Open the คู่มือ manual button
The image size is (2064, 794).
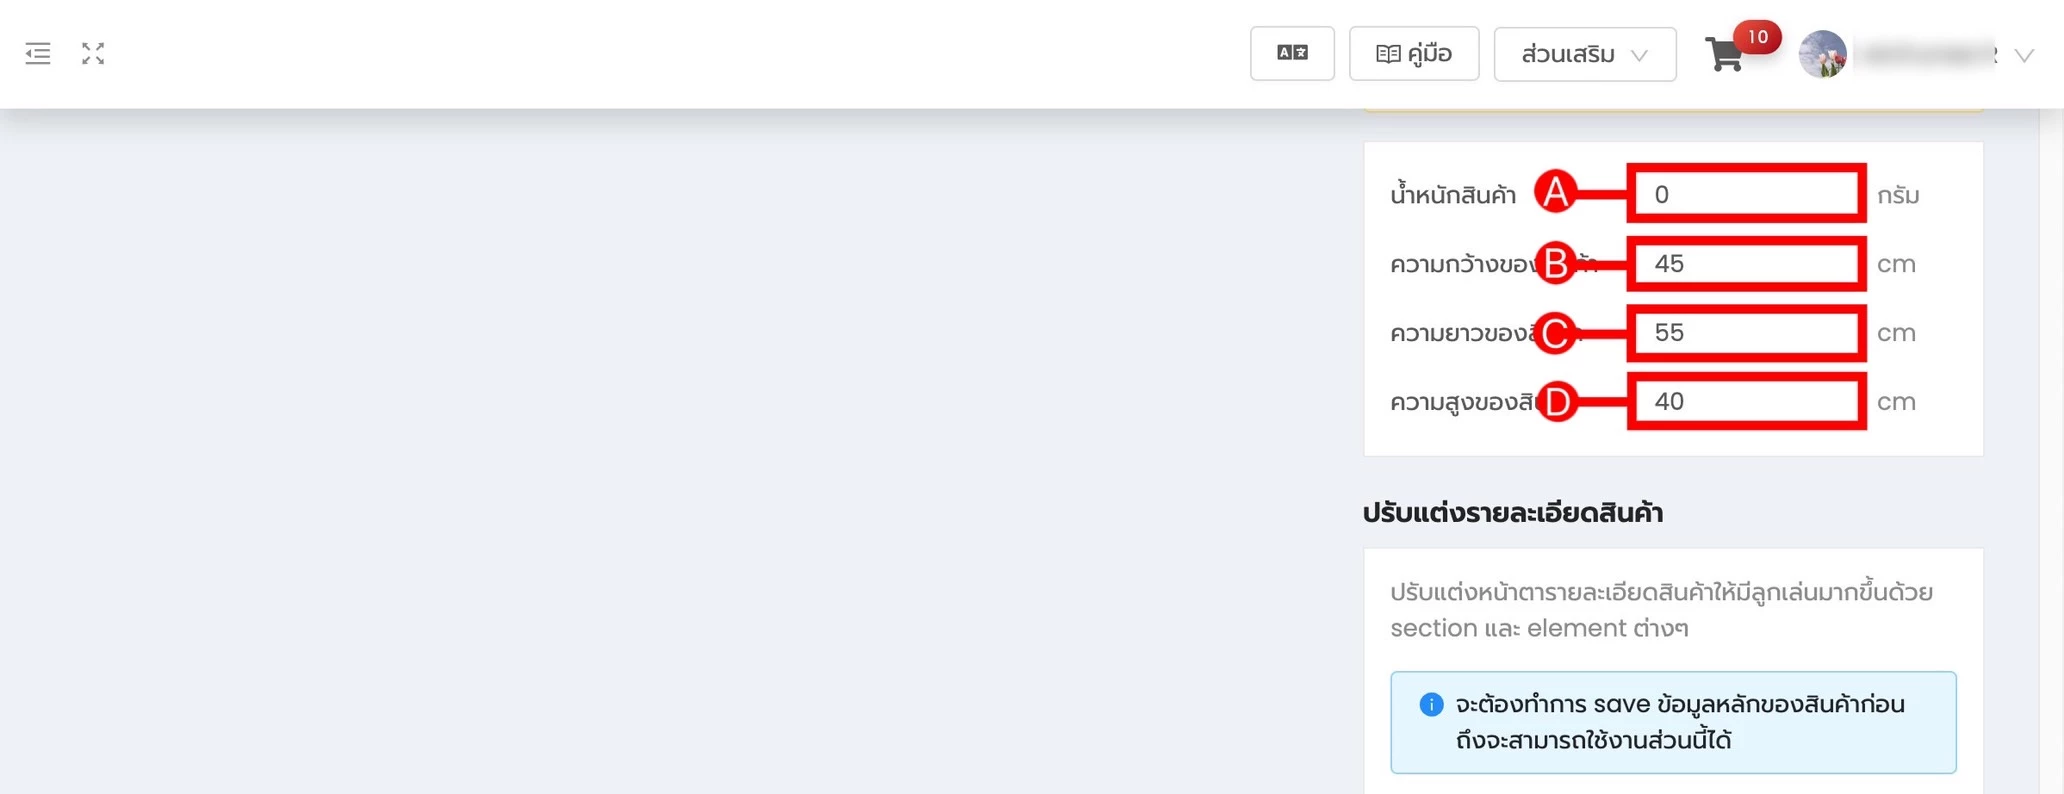[x=1414, y=53]
